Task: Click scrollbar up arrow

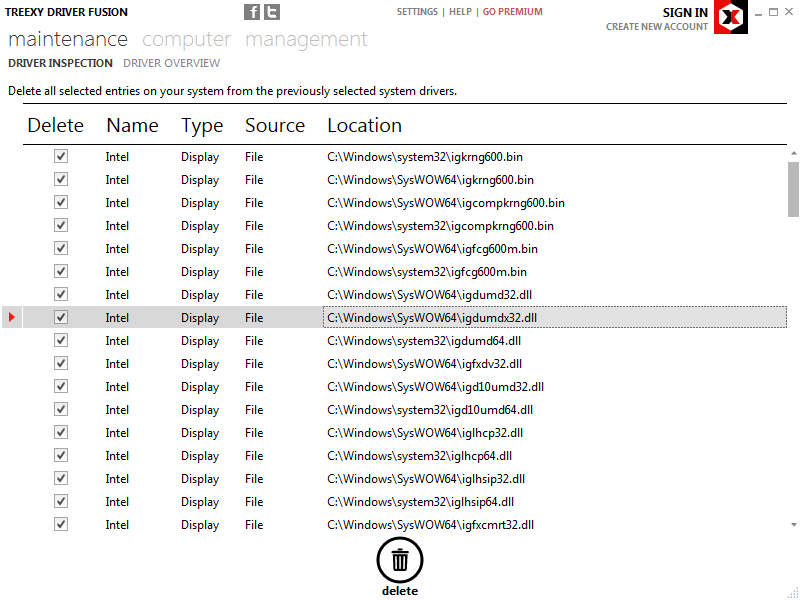Action: coord(793,153)
